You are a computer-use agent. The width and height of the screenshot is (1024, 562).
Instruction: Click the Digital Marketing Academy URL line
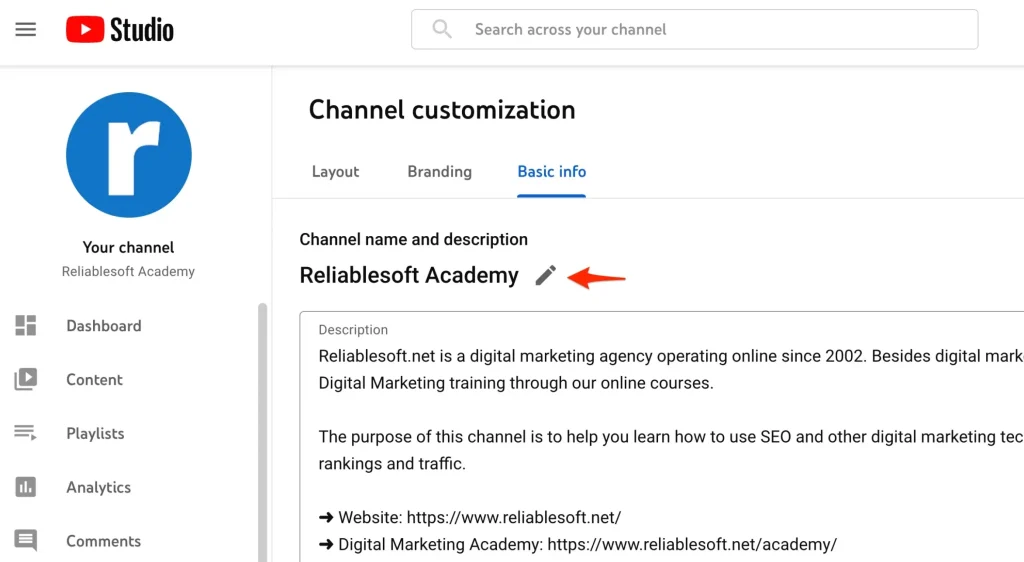tap(577, 545)
